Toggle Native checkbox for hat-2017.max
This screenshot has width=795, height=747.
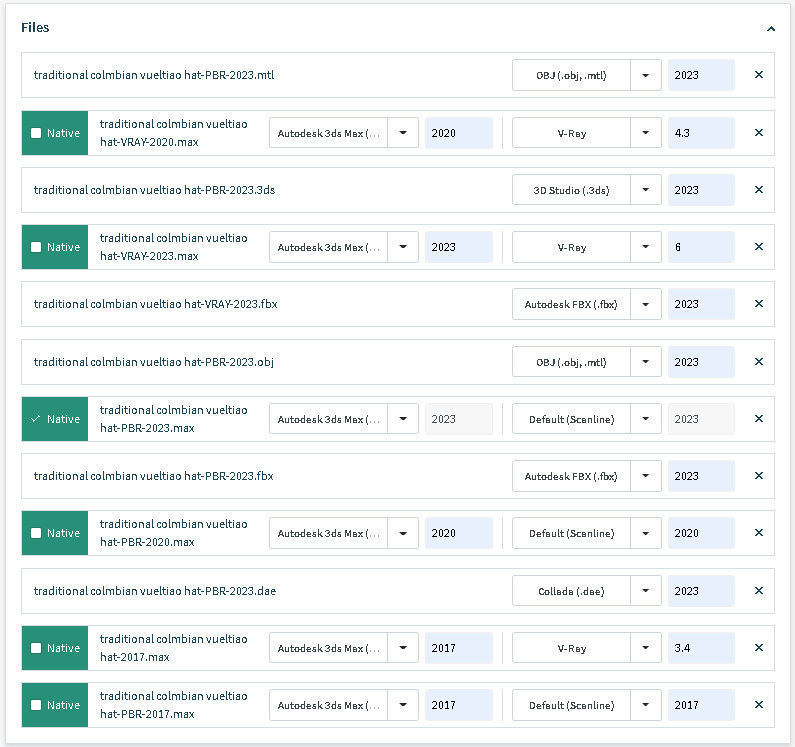point(37,648)
